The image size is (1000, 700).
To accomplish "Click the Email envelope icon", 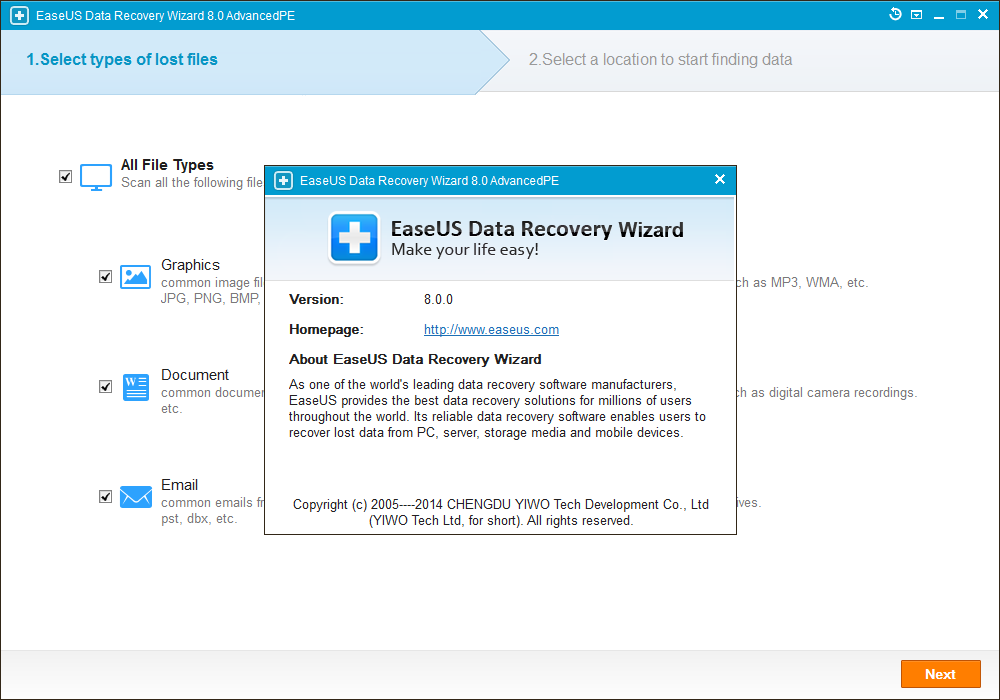I will (x=136, y=497).
